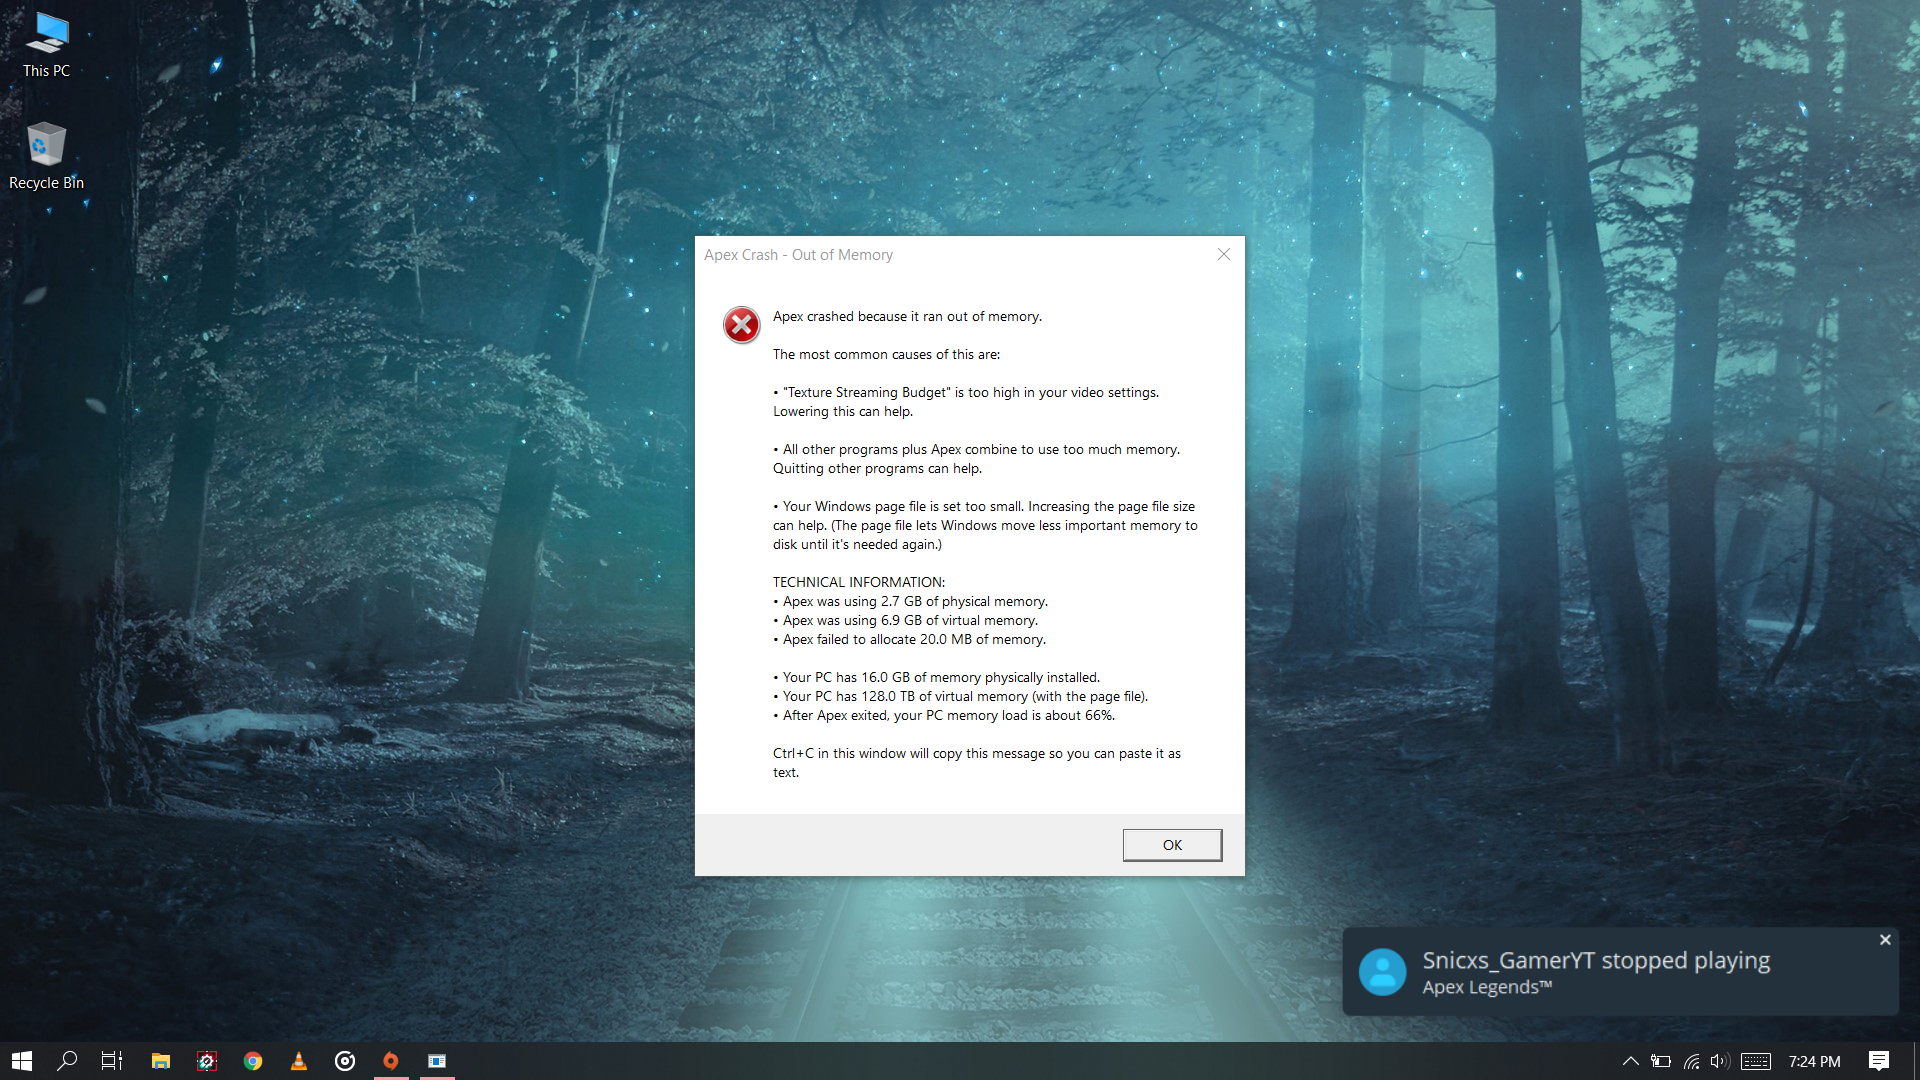Click the Snicxs_GamerYT avatar in the notification
The height and width of the screenshot is (1080, 1920).
coord(1383,972)
